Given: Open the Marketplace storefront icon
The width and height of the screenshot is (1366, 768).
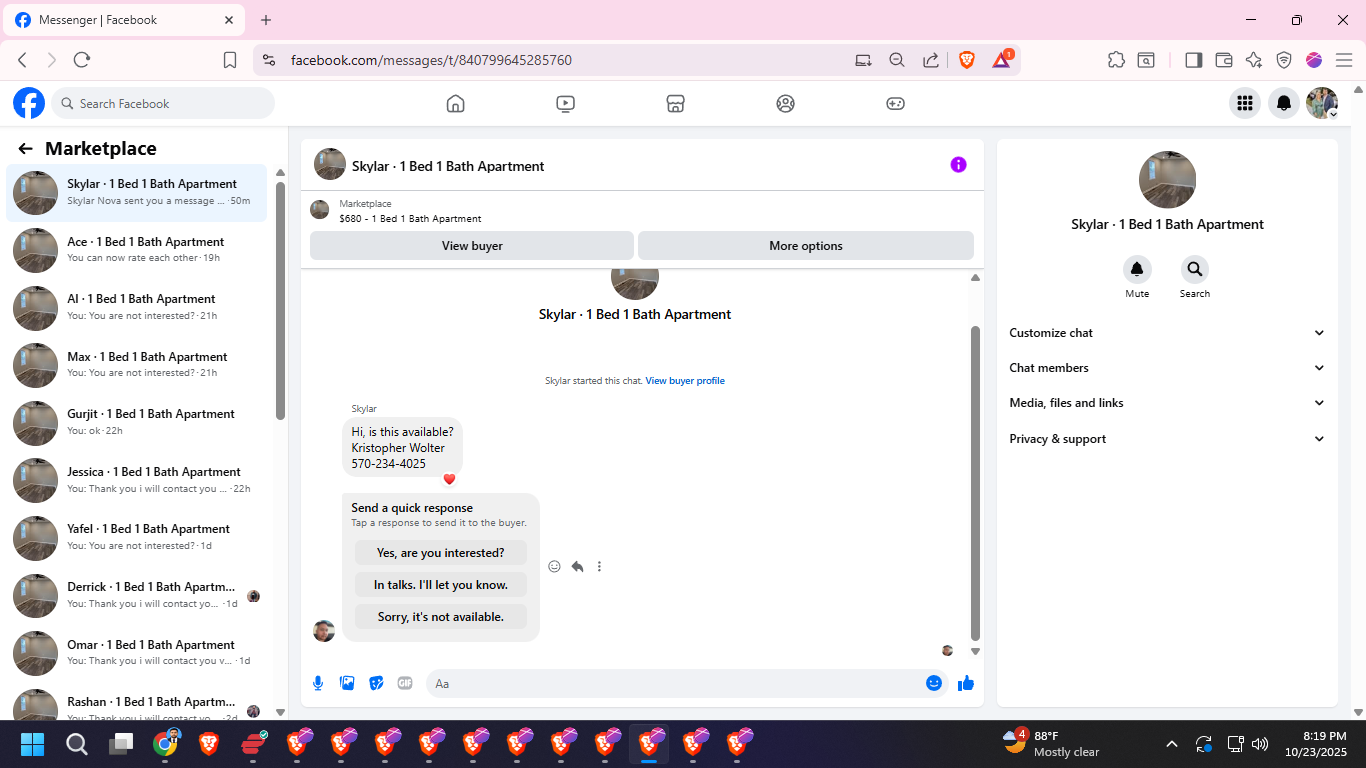Looking at the screenshot, I should click(x=676, y=103).
